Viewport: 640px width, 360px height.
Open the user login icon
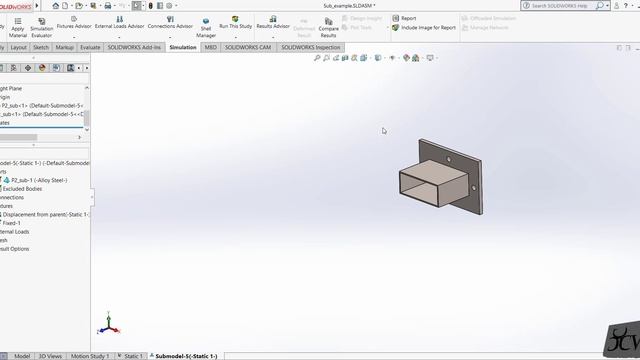click(x=617, y=6)
